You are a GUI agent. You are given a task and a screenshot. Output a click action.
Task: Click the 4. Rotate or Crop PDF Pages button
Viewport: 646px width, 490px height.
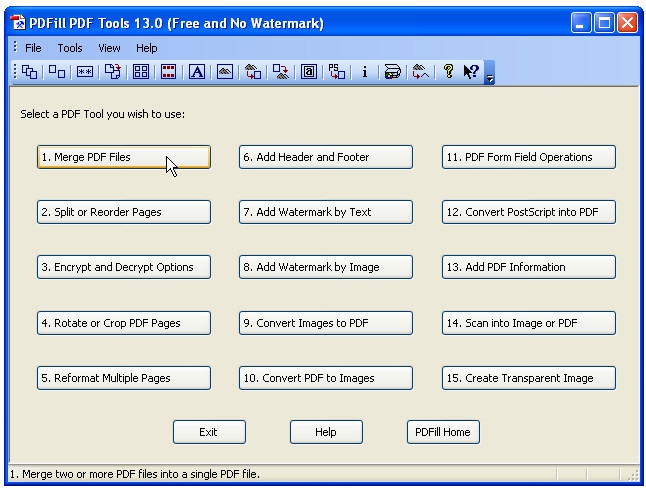pos(124,323)
